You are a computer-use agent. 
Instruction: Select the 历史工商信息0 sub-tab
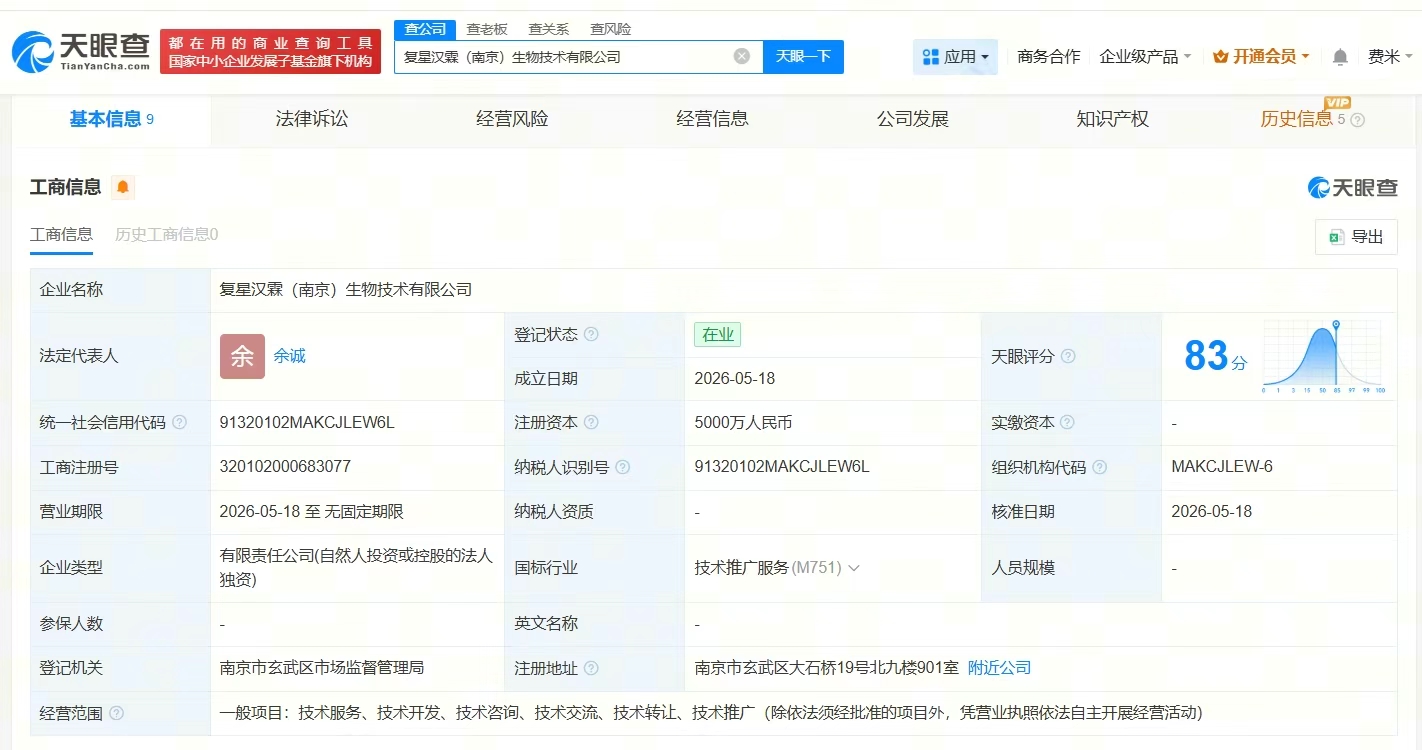tap(166, 234)
